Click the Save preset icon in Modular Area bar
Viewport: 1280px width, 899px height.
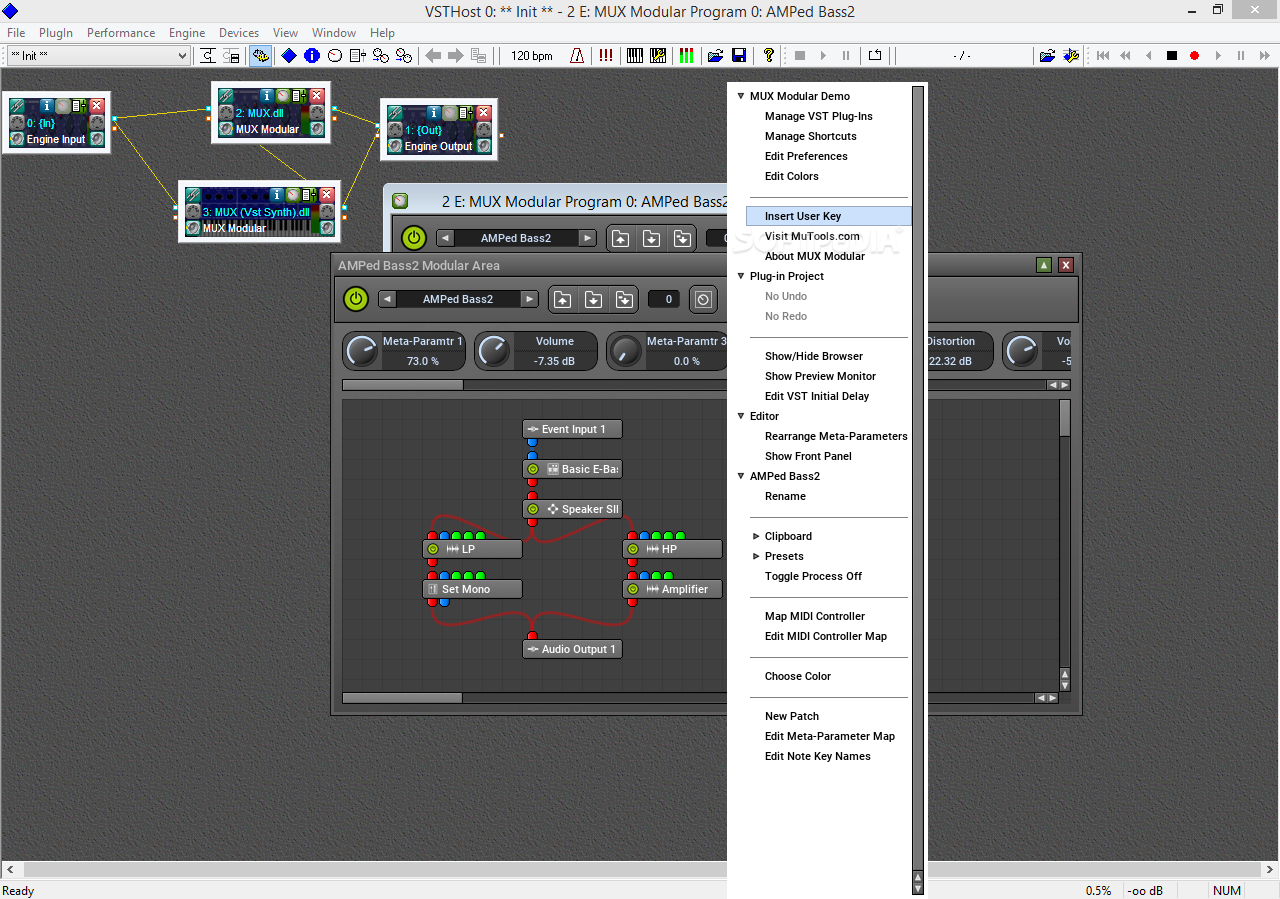[594, 299]
